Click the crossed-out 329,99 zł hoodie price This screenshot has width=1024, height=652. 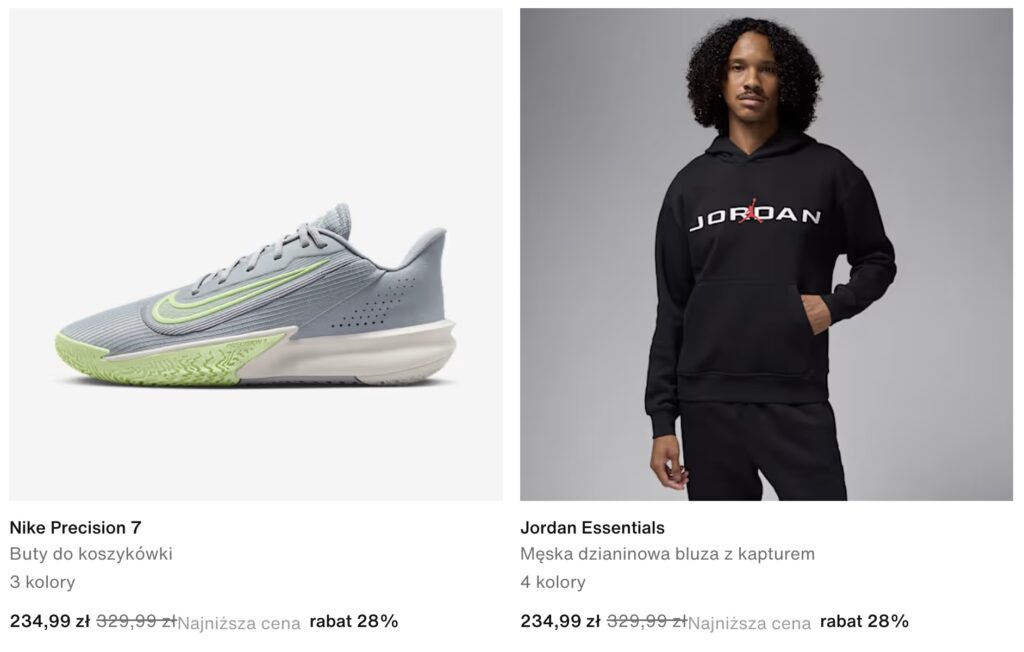pyautogui.click(x=647, y=621)
